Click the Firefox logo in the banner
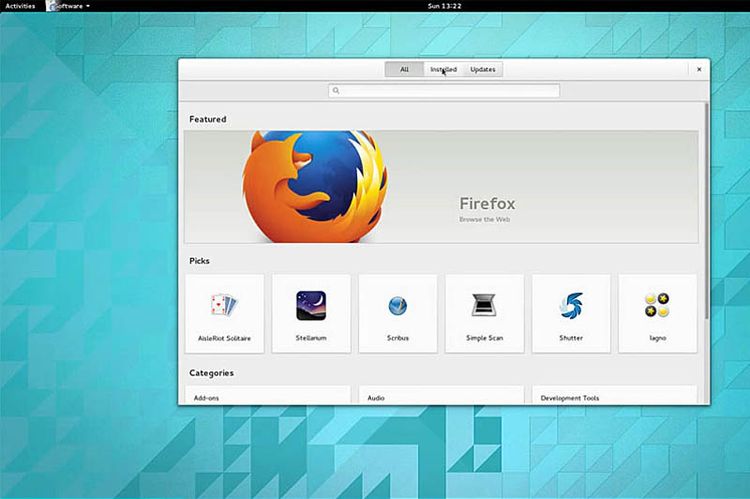This screenshot has width=750, height=499. [x=315, y=187]
